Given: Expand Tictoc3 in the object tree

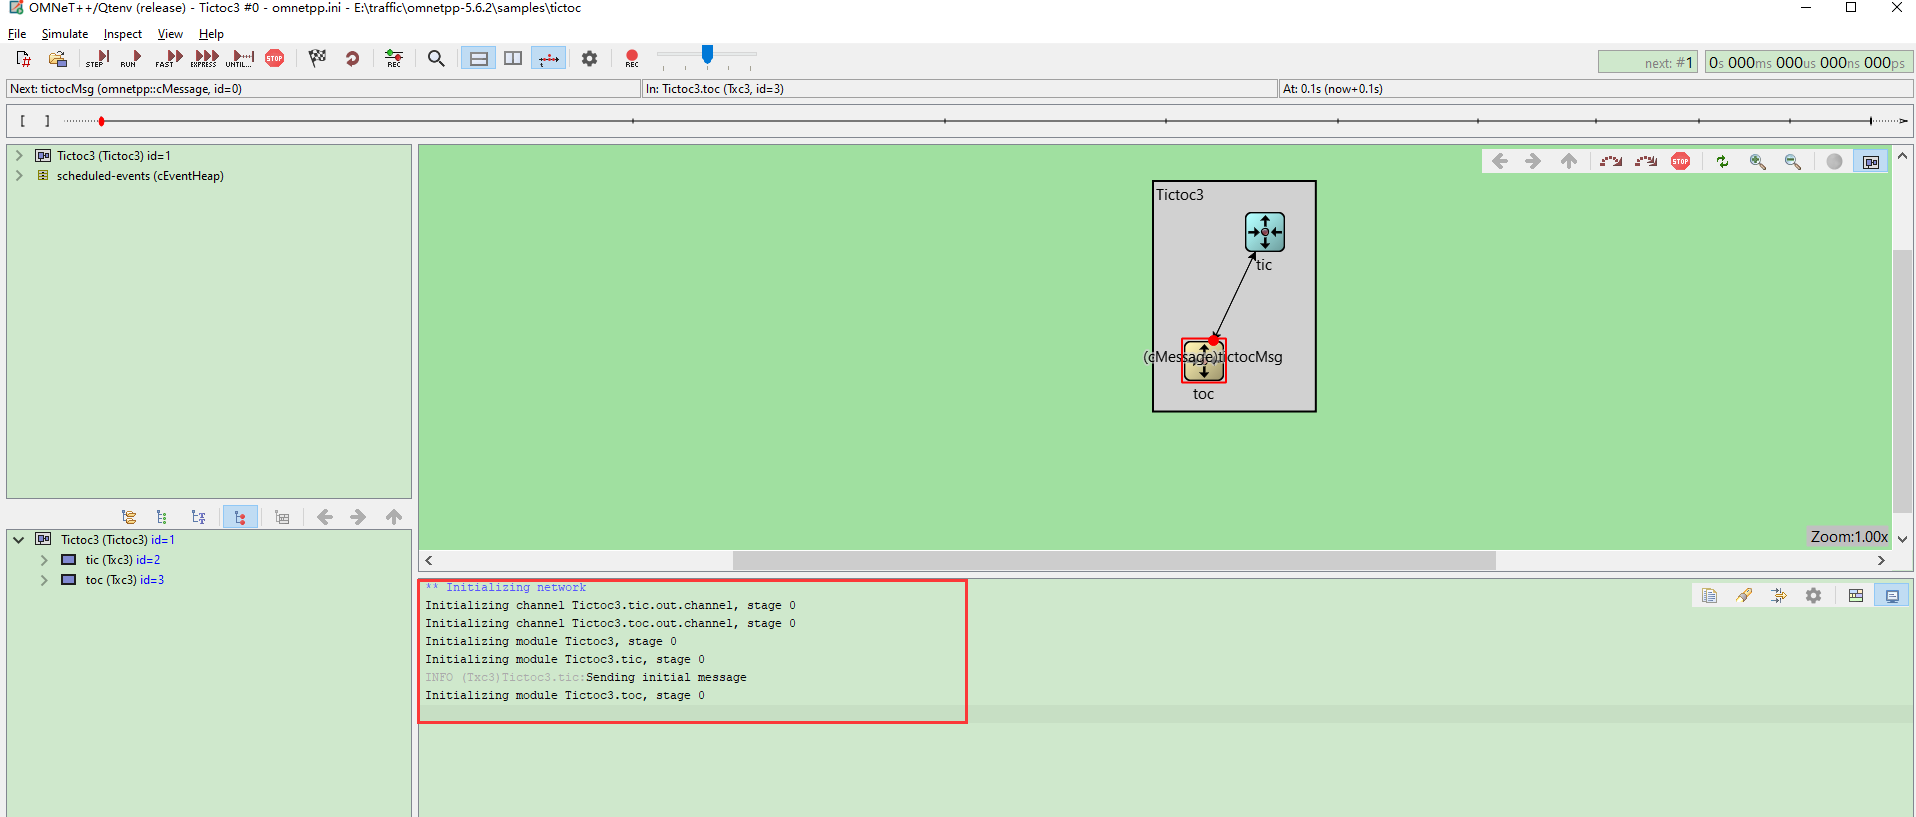Looking at the screenshot, I should coord(19,156).
